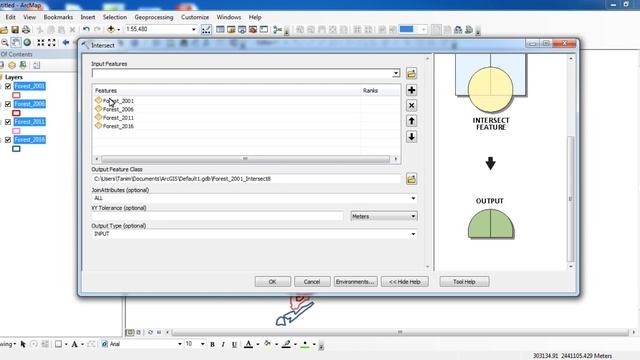Click the Environments... button

click(355, 282)
